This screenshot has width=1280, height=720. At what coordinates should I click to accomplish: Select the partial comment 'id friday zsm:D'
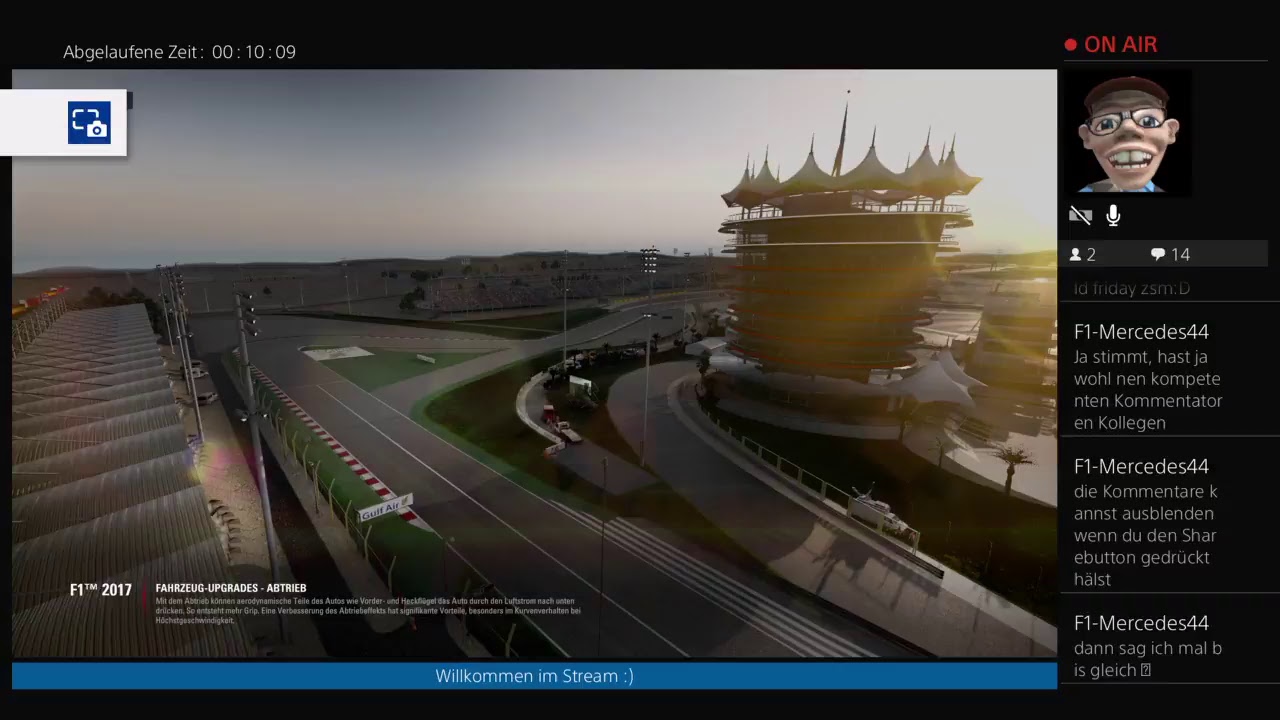[x=1132, y=289]
